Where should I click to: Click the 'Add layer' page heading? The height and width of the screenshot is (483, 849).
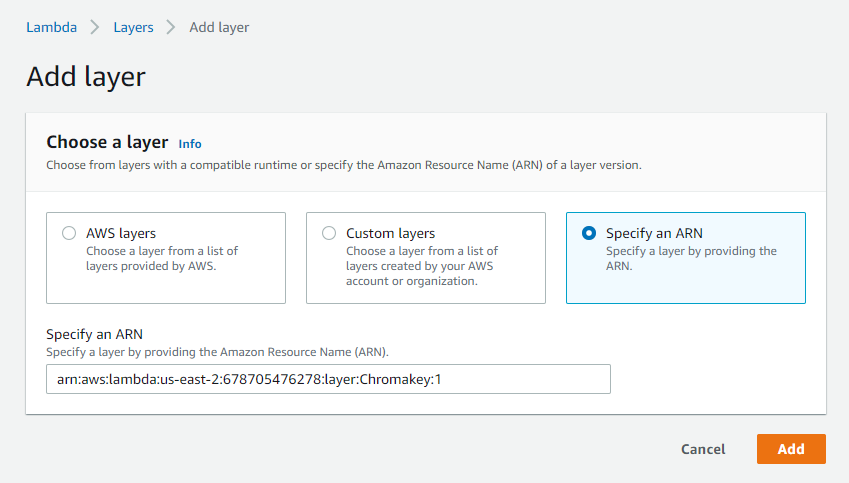pos(86,76)
